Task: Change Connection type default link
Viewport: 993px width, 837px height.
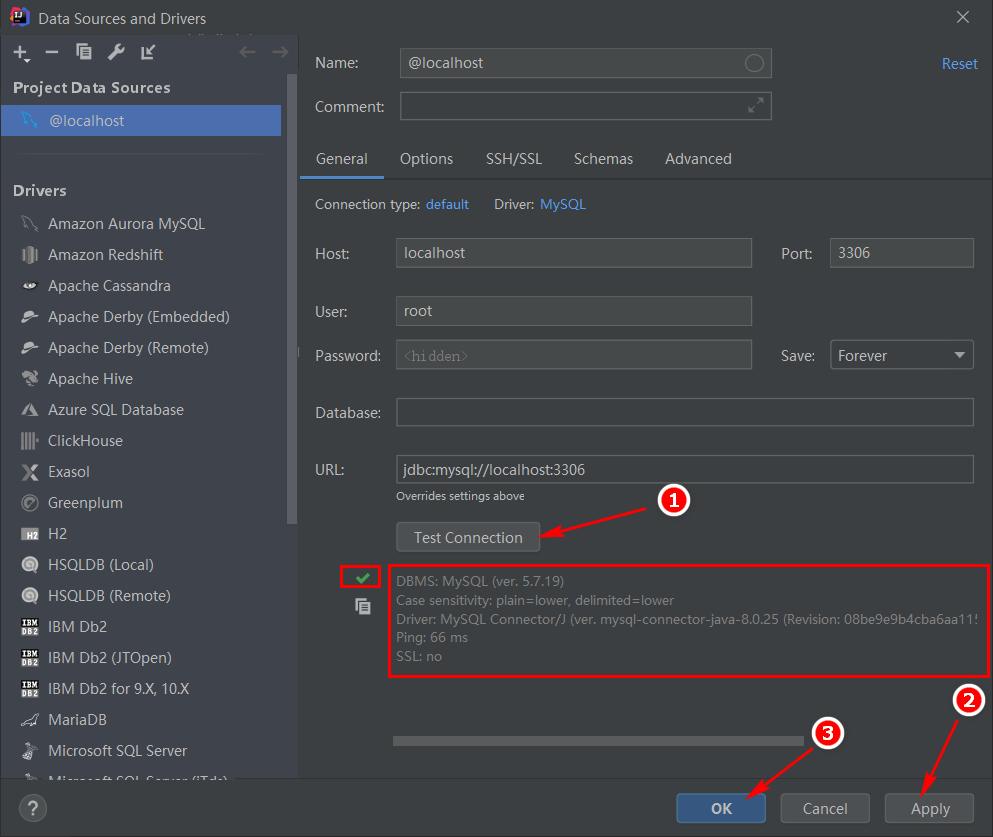Action: 447,205
